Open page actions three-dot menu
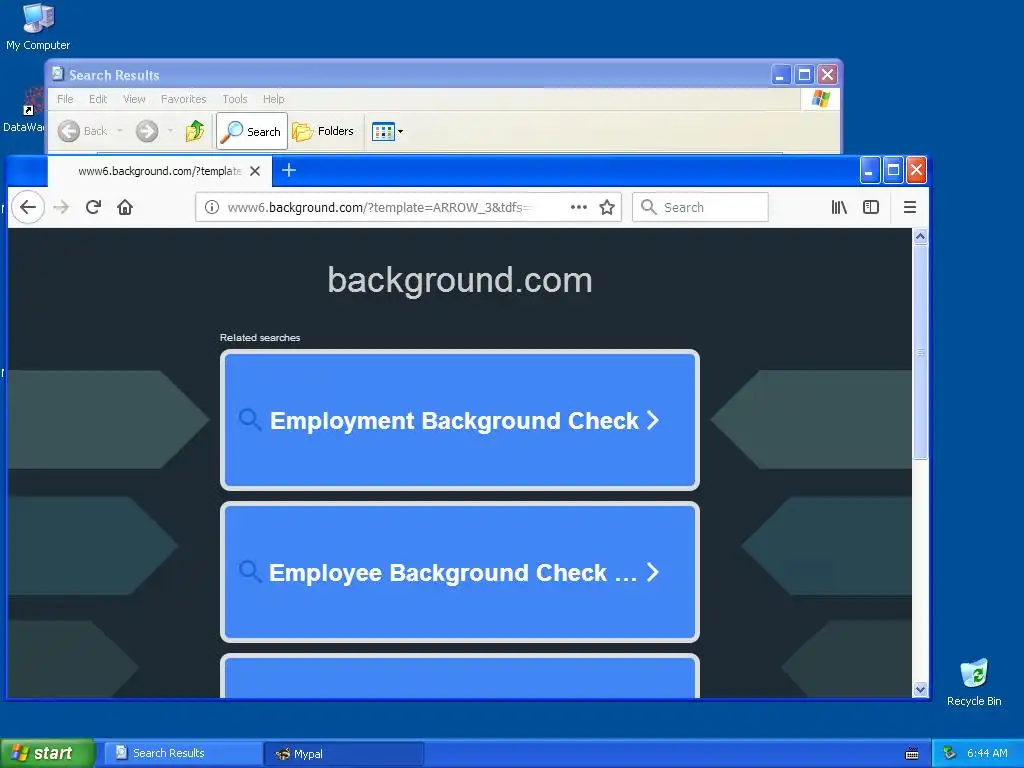The image size is (1024, 768). pyautogui.click(x=579, y=207)
